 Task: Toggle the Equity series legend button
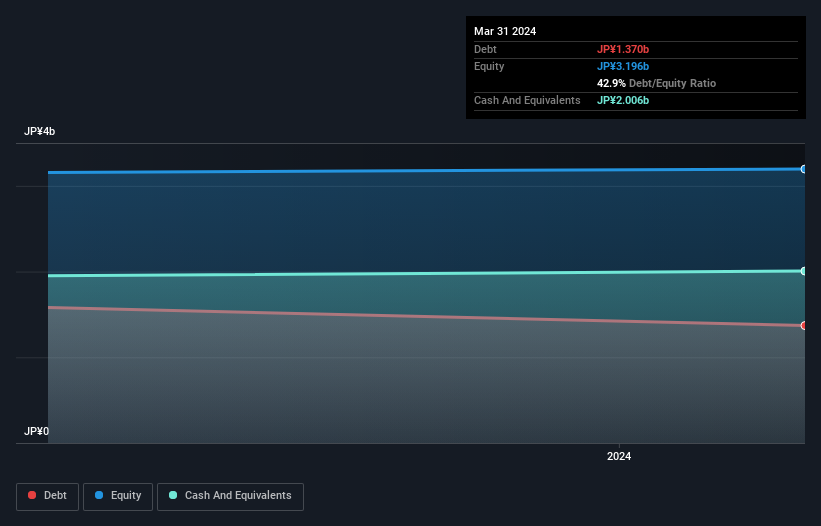[118, 496]
